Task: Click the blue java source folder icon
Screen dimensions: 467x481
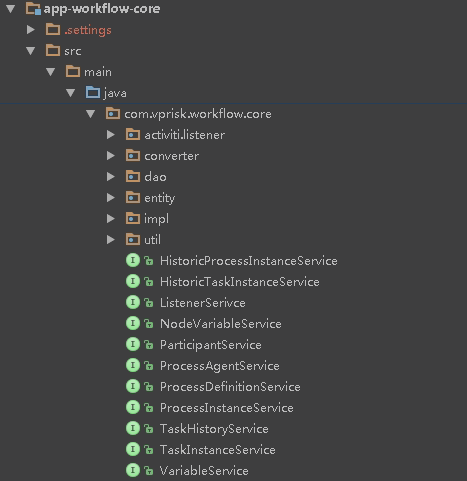Action: pos(93,92)
